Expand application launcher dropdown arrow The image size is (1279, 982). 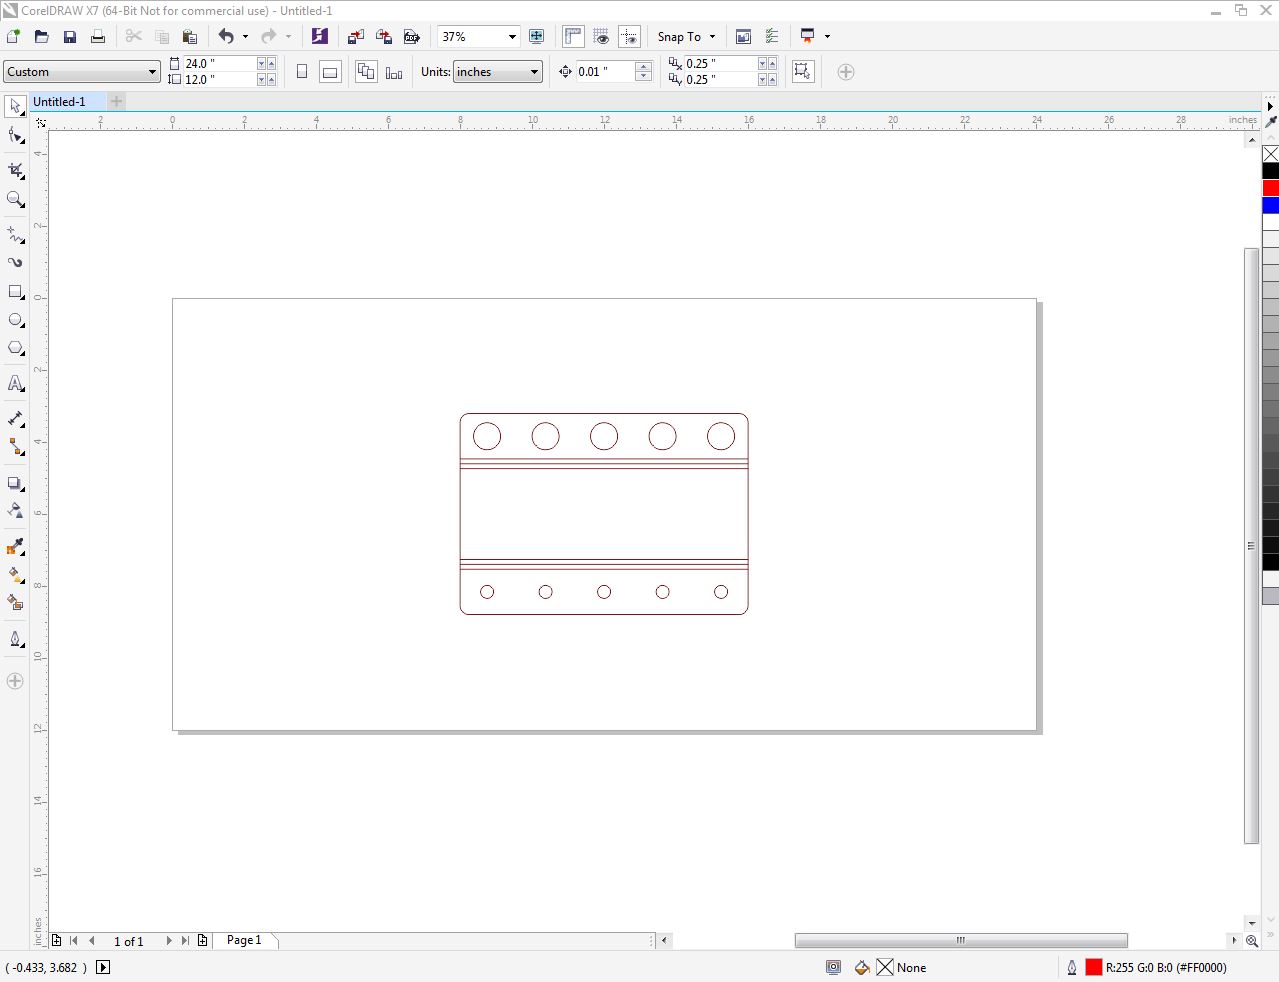coord(827,37)
